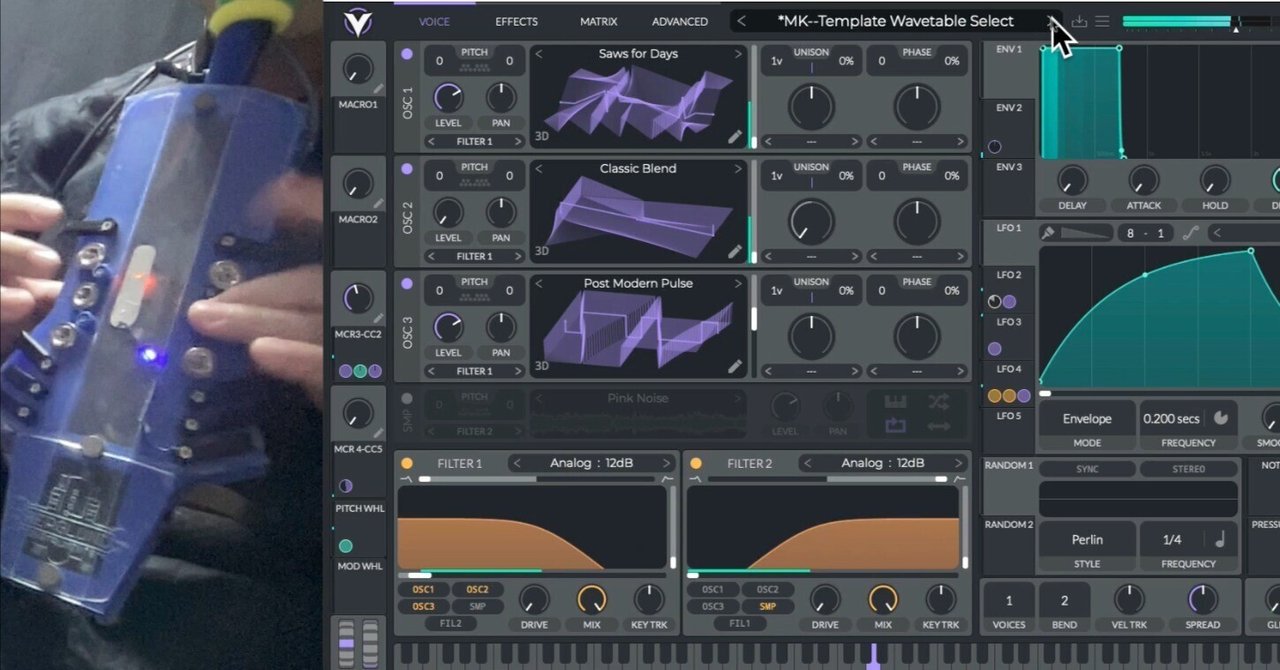The image size is (1280, 670).
Task: Click the Filter 1 low-pass shape icon
Action: pos(406,479)
